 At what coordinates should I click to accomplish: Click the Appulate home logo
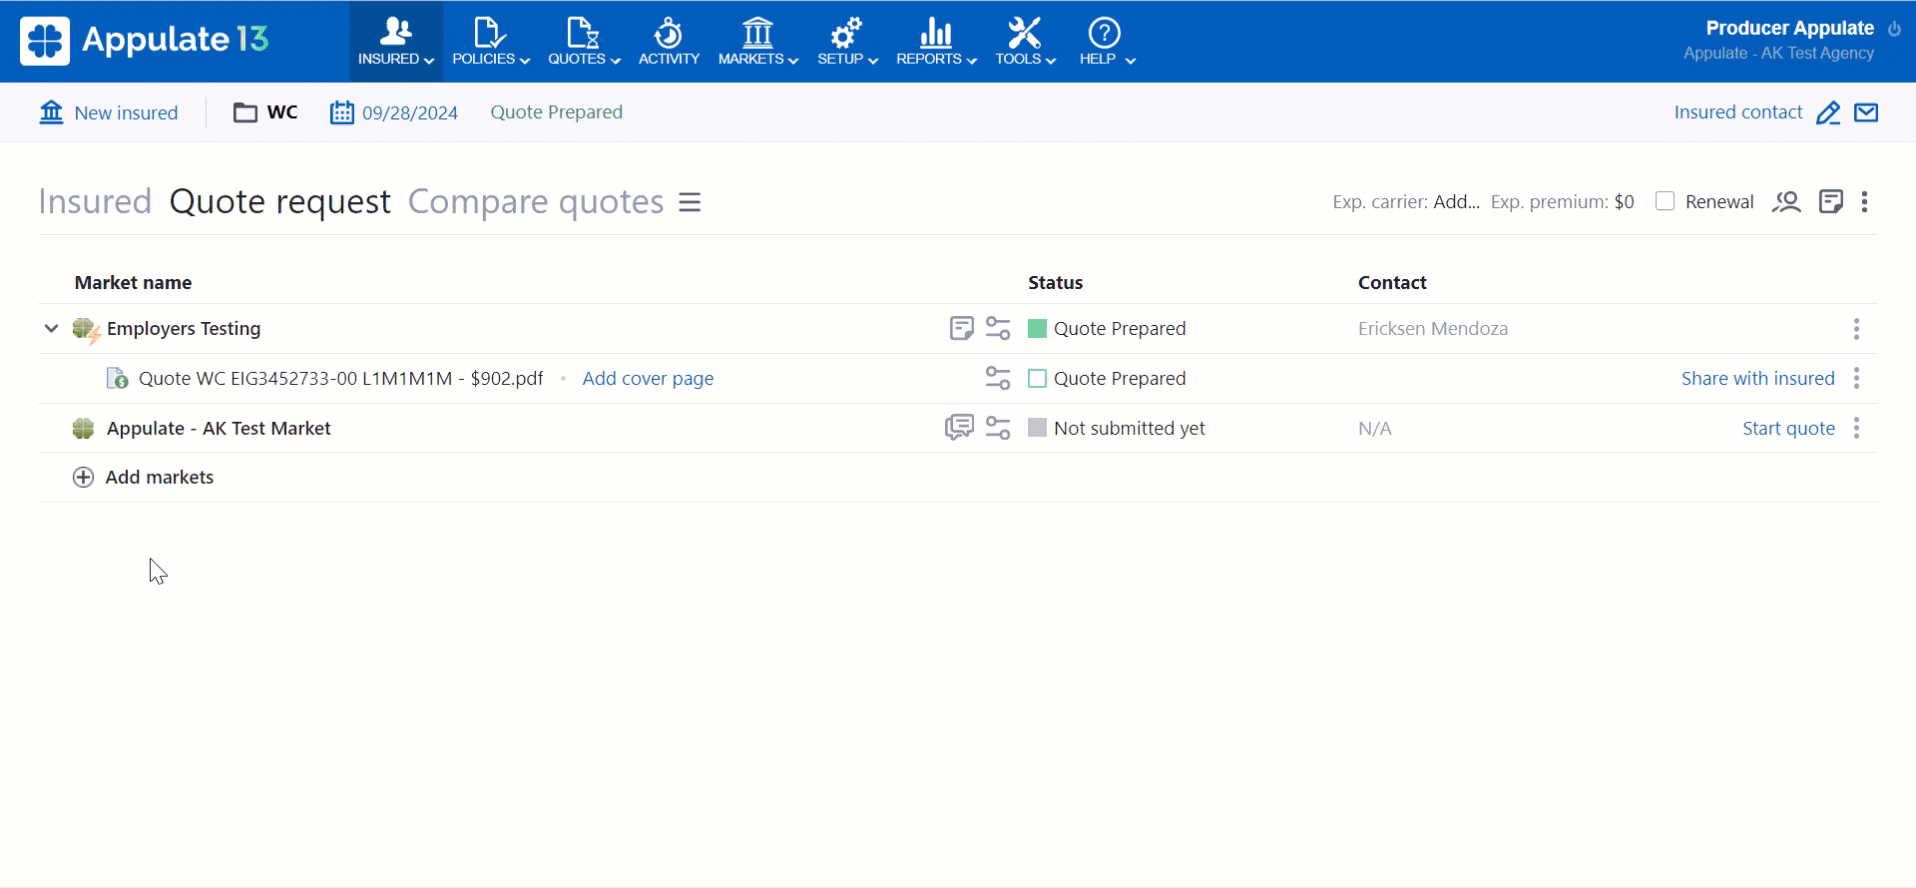144,40
